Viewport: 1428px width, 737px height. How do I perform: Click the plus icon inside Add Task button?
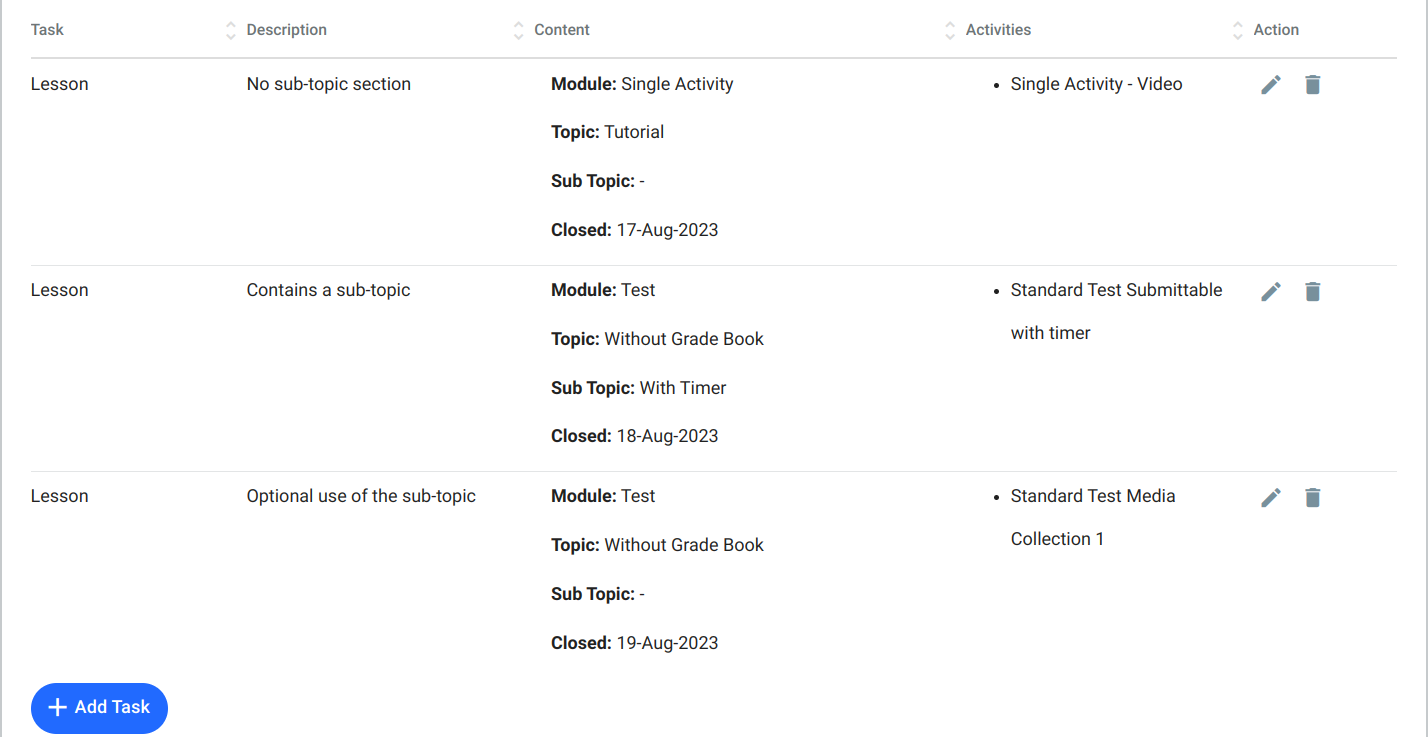pos(58,708)
